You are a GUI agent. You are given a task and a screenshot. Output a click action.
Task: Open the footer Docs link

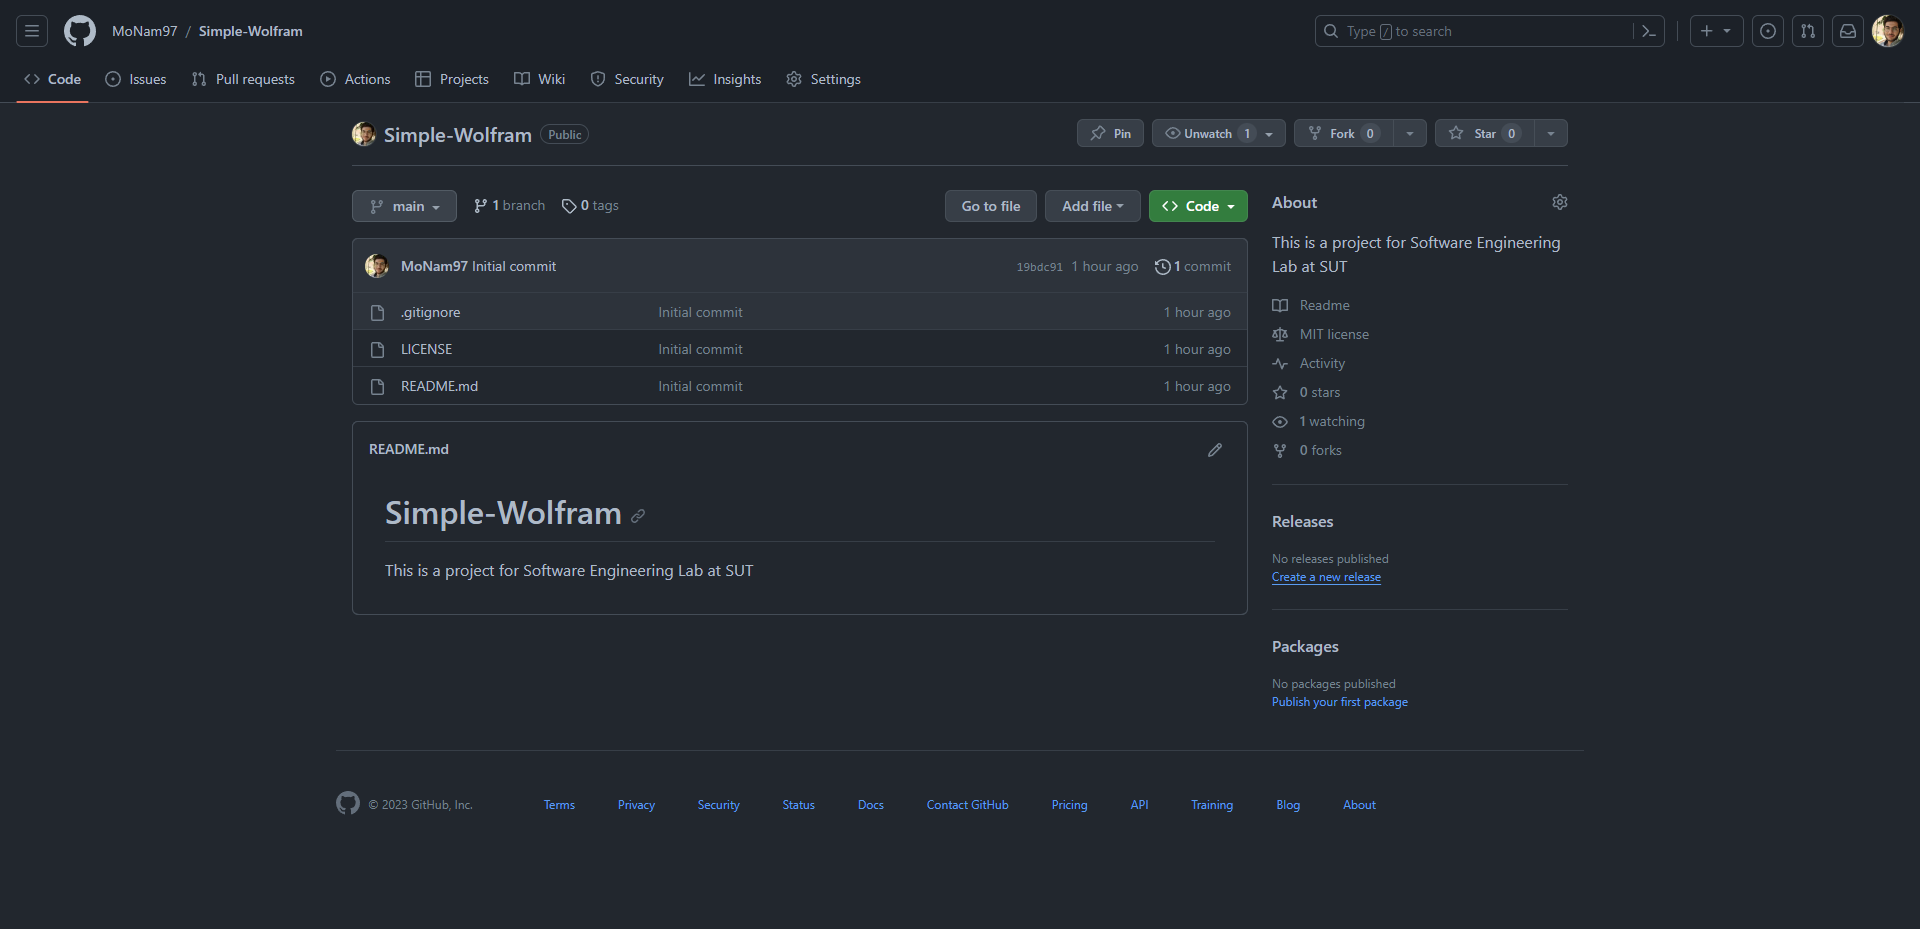pos(871,805)
